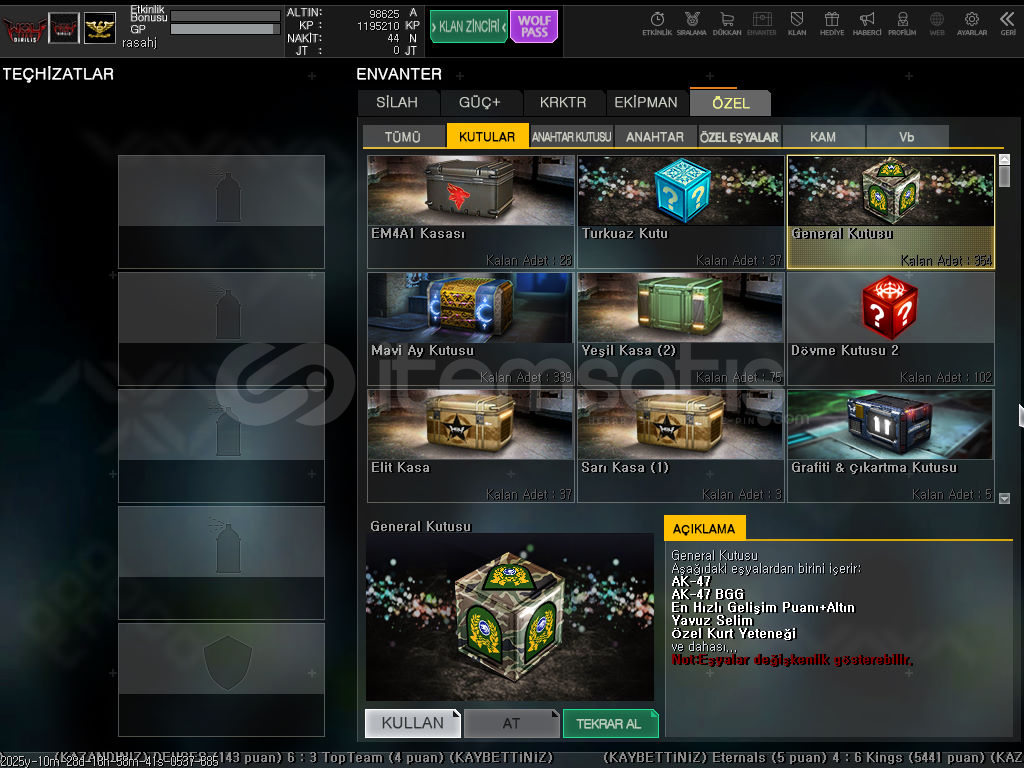Click the AT discard button
The image size is (1024, 768).
[x=511, y=723]
